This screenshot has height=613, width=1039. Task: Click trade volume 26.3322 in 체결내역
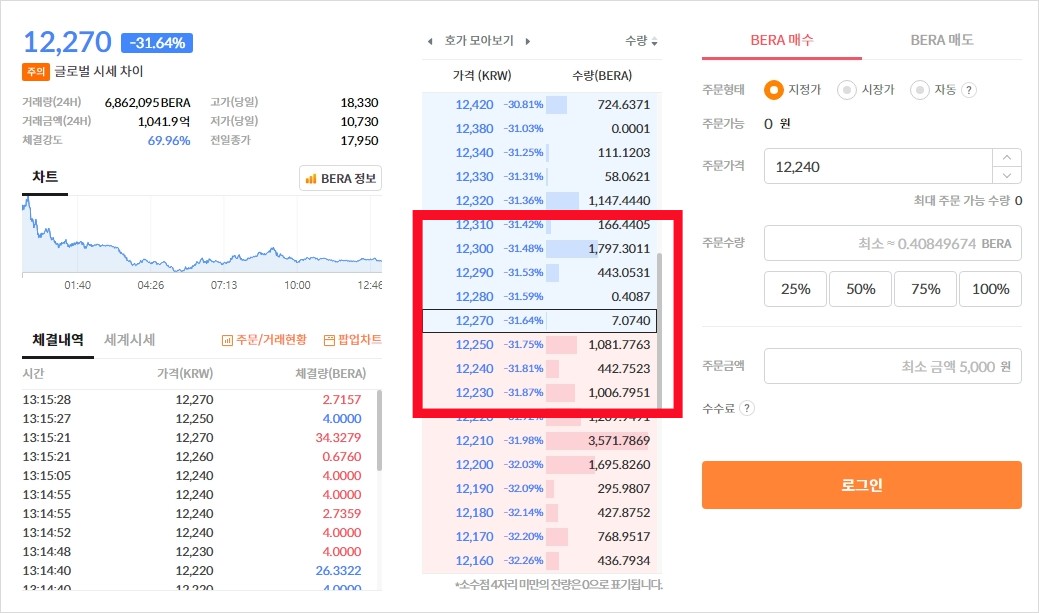338,571
